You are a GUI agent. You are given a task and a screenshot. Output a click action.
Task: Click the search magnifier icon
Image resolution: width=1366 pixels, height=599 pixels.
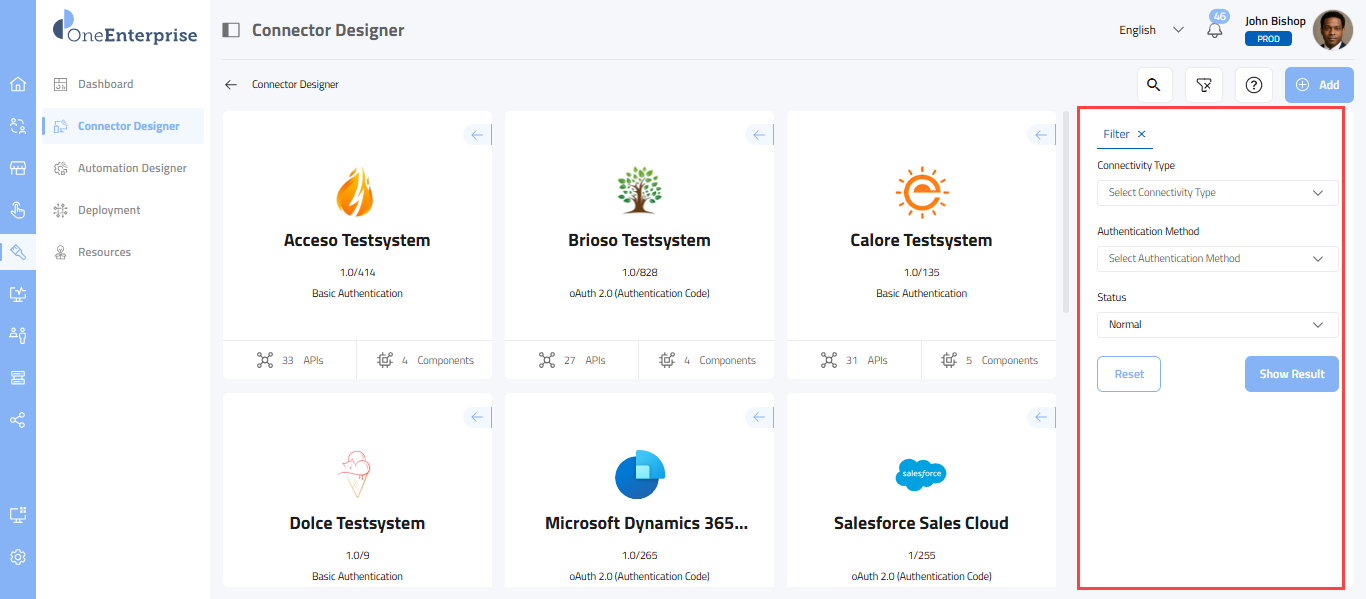(x=1154, y=85)
